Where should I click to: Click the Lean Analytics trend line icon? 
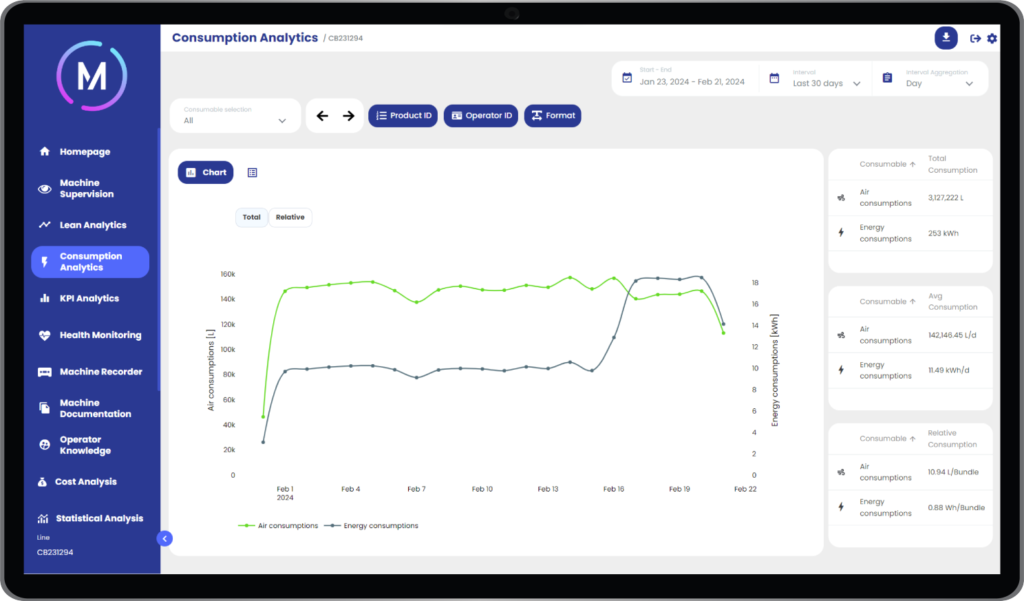coord(44,225)
